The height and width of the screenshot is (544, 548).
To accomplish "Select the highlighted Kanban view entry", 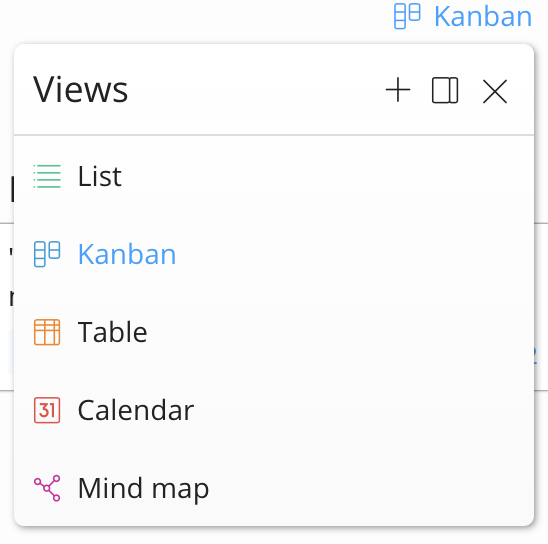I will (274, 254).
